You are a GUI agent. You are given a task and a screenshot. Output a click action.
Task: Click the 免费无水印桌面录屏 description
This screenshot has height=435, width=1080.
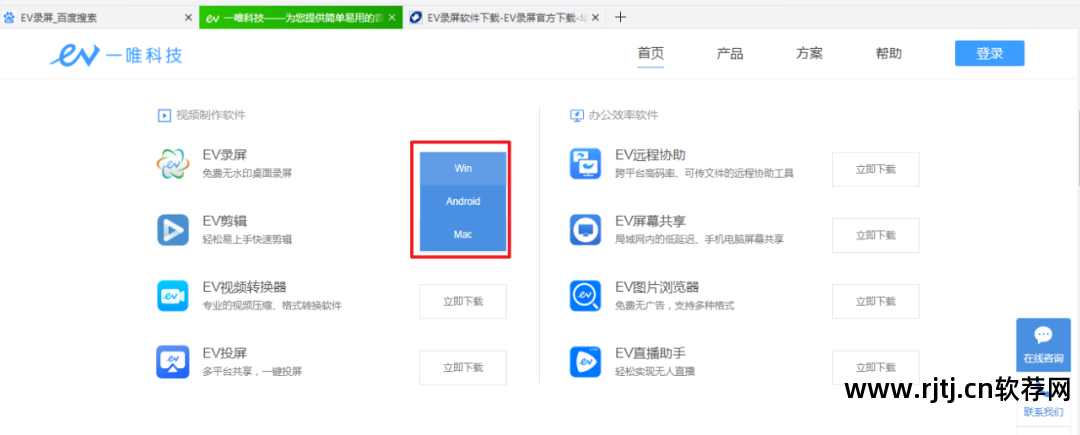pos(247,173)
